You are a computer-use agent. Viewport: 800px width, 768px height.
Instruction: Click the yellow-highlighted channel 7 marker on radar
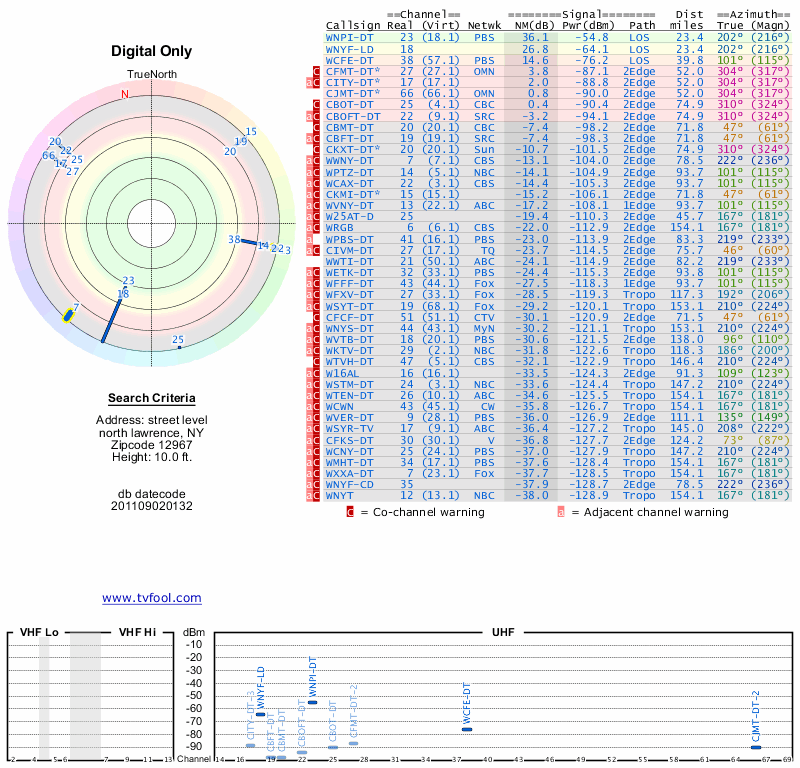[68, 315]
